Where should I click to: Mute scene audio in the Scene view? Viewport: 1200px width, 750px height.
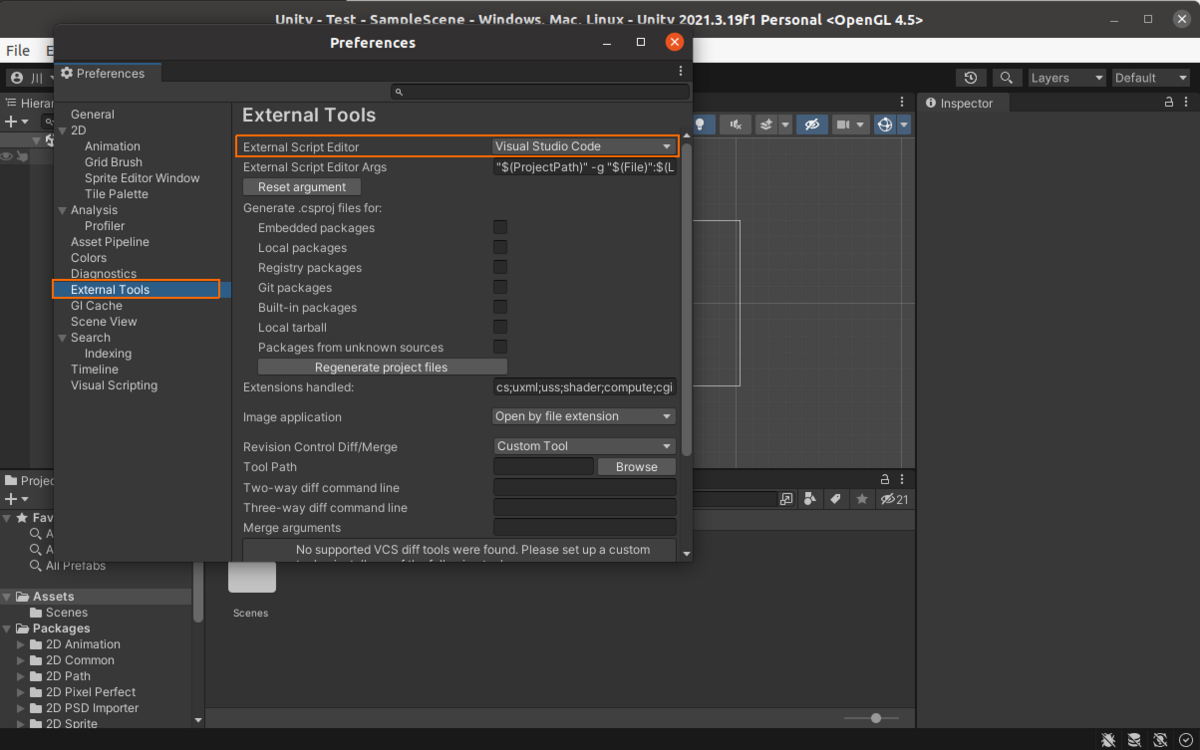click(x=735, y=124)
